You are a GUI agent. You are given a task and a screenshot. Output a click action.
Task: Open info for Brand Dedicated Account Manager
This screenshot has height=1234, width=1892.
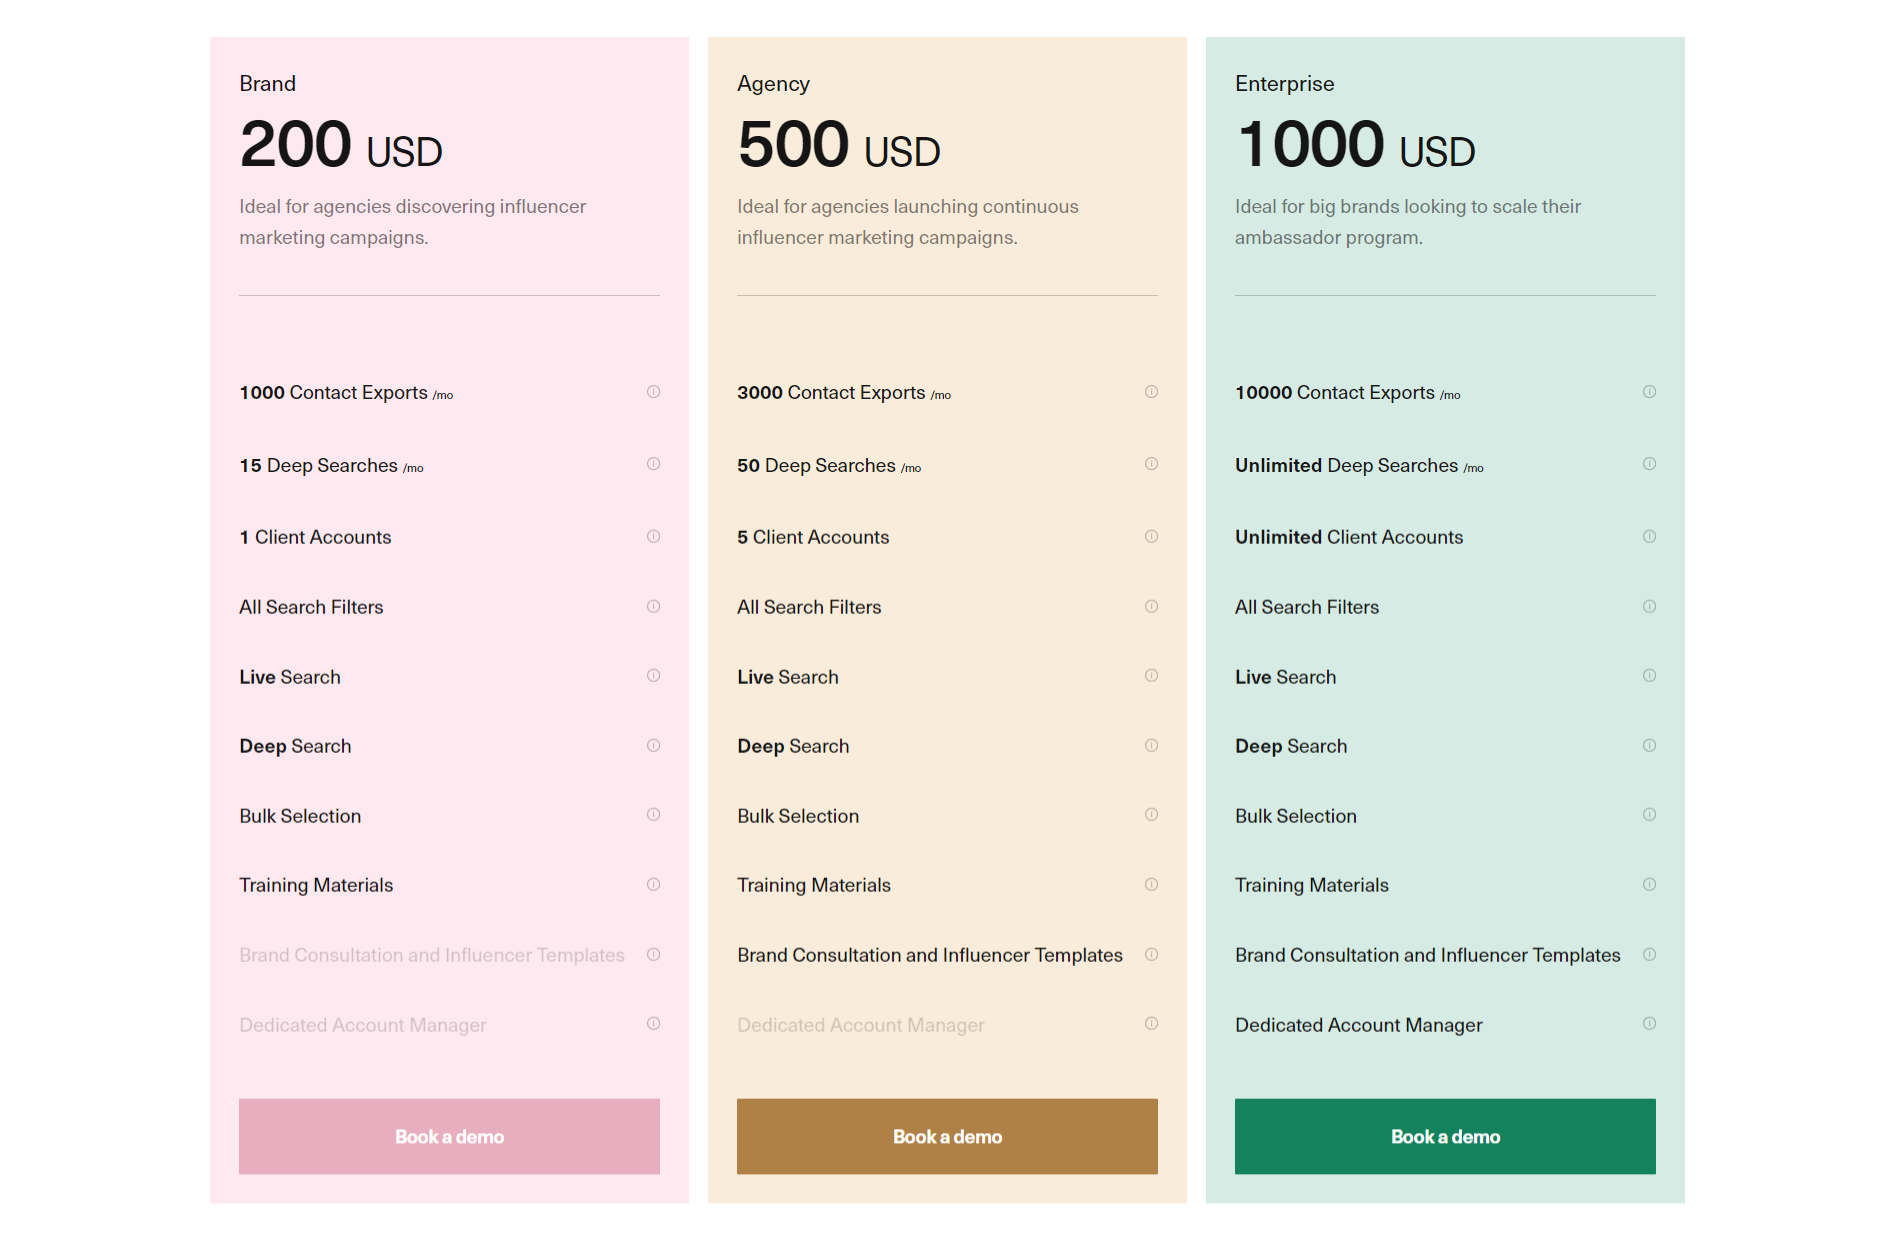click(x=653, y=1023)
